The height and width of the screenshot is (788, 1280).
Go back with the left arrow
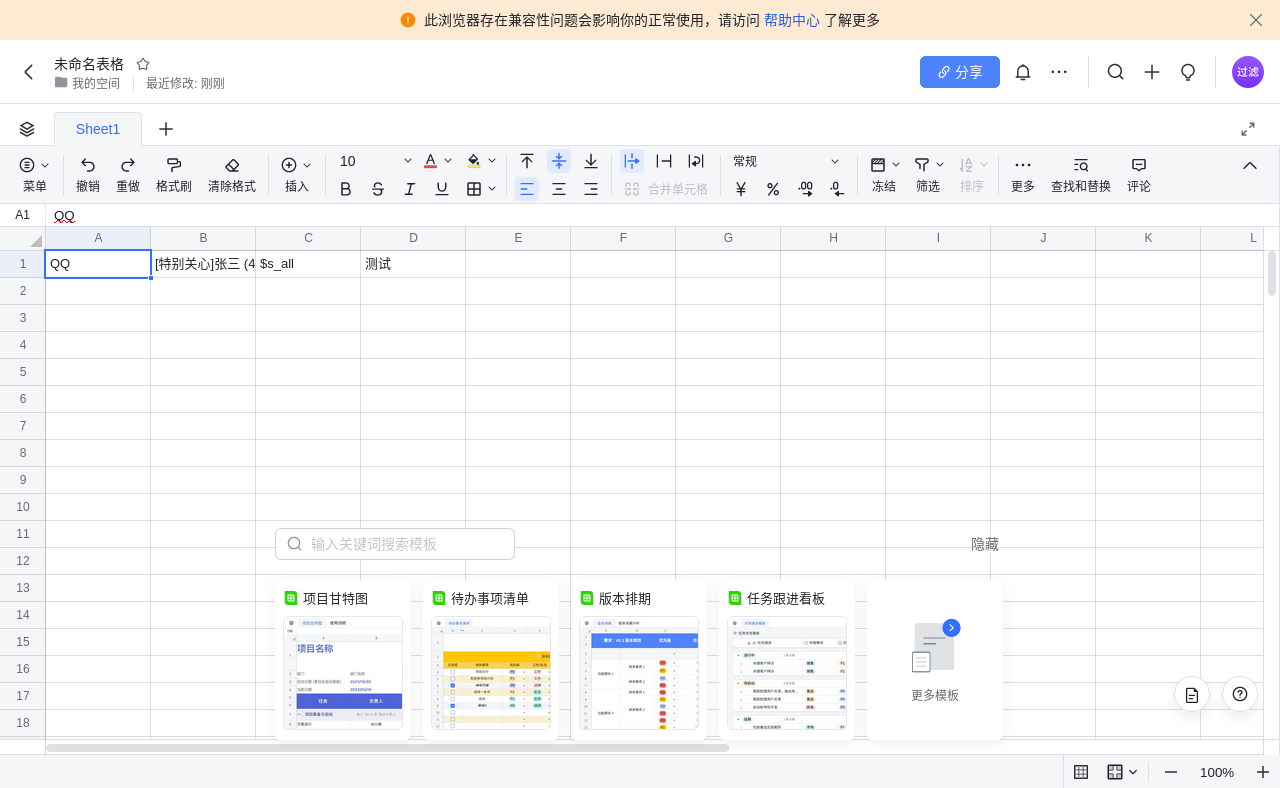tap(28, 72)
